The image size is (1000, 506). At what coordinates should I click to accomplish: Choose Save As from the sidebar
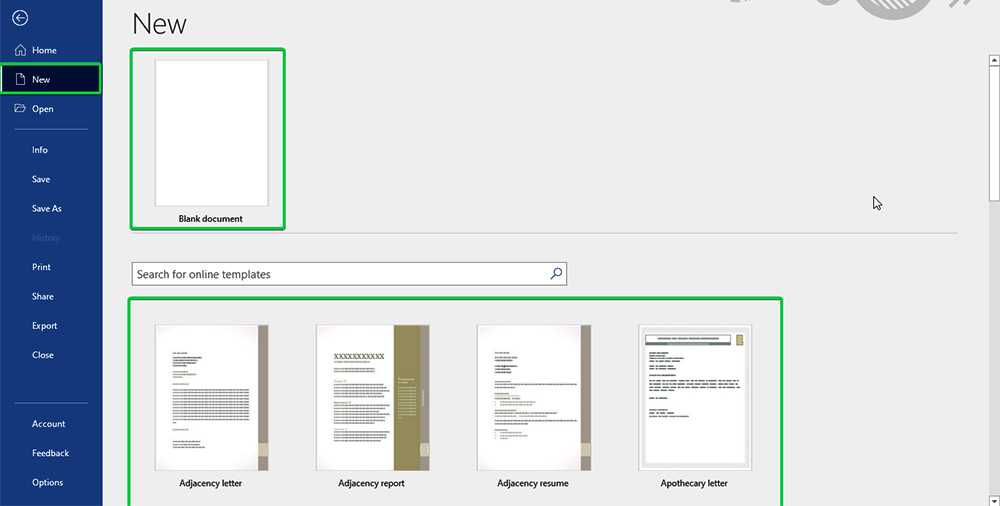coord(47,209)
